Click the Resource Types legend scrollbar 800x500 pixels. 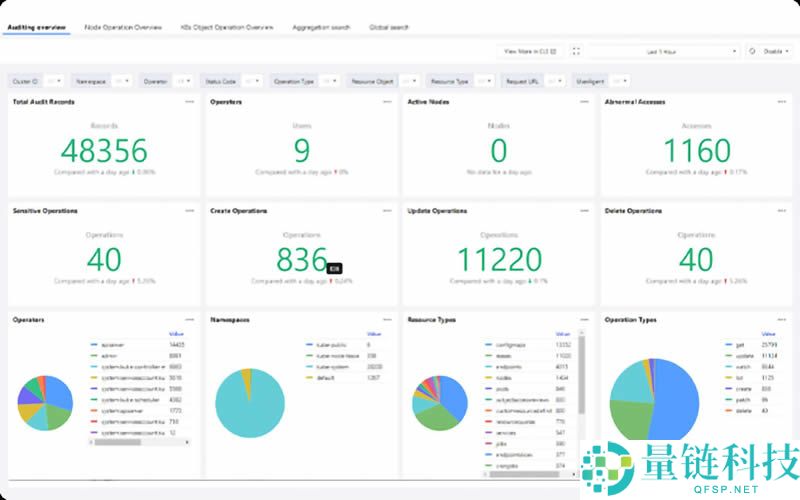pos(581,375)
